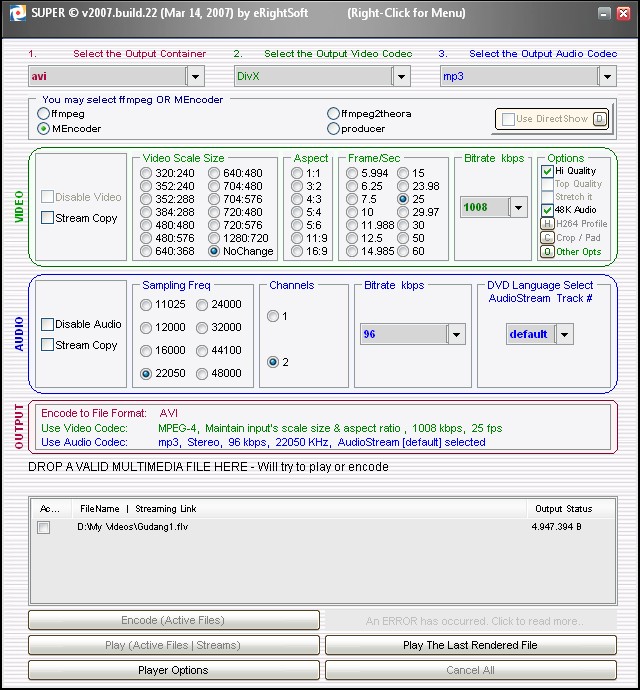This screenshot has width=640, height=690.
Task: Choose the 4:3 aspect ratio
Action: click(x=297, y=199)
